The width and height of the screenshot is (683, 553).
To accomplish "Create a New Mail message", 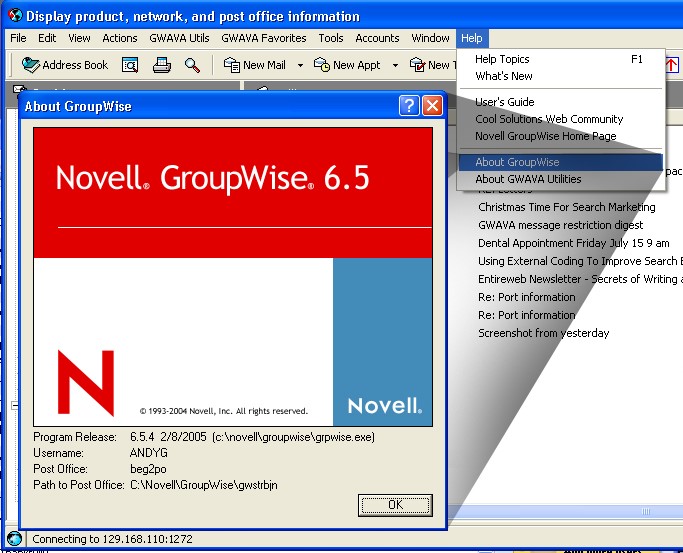I will (x=255, y=65).
